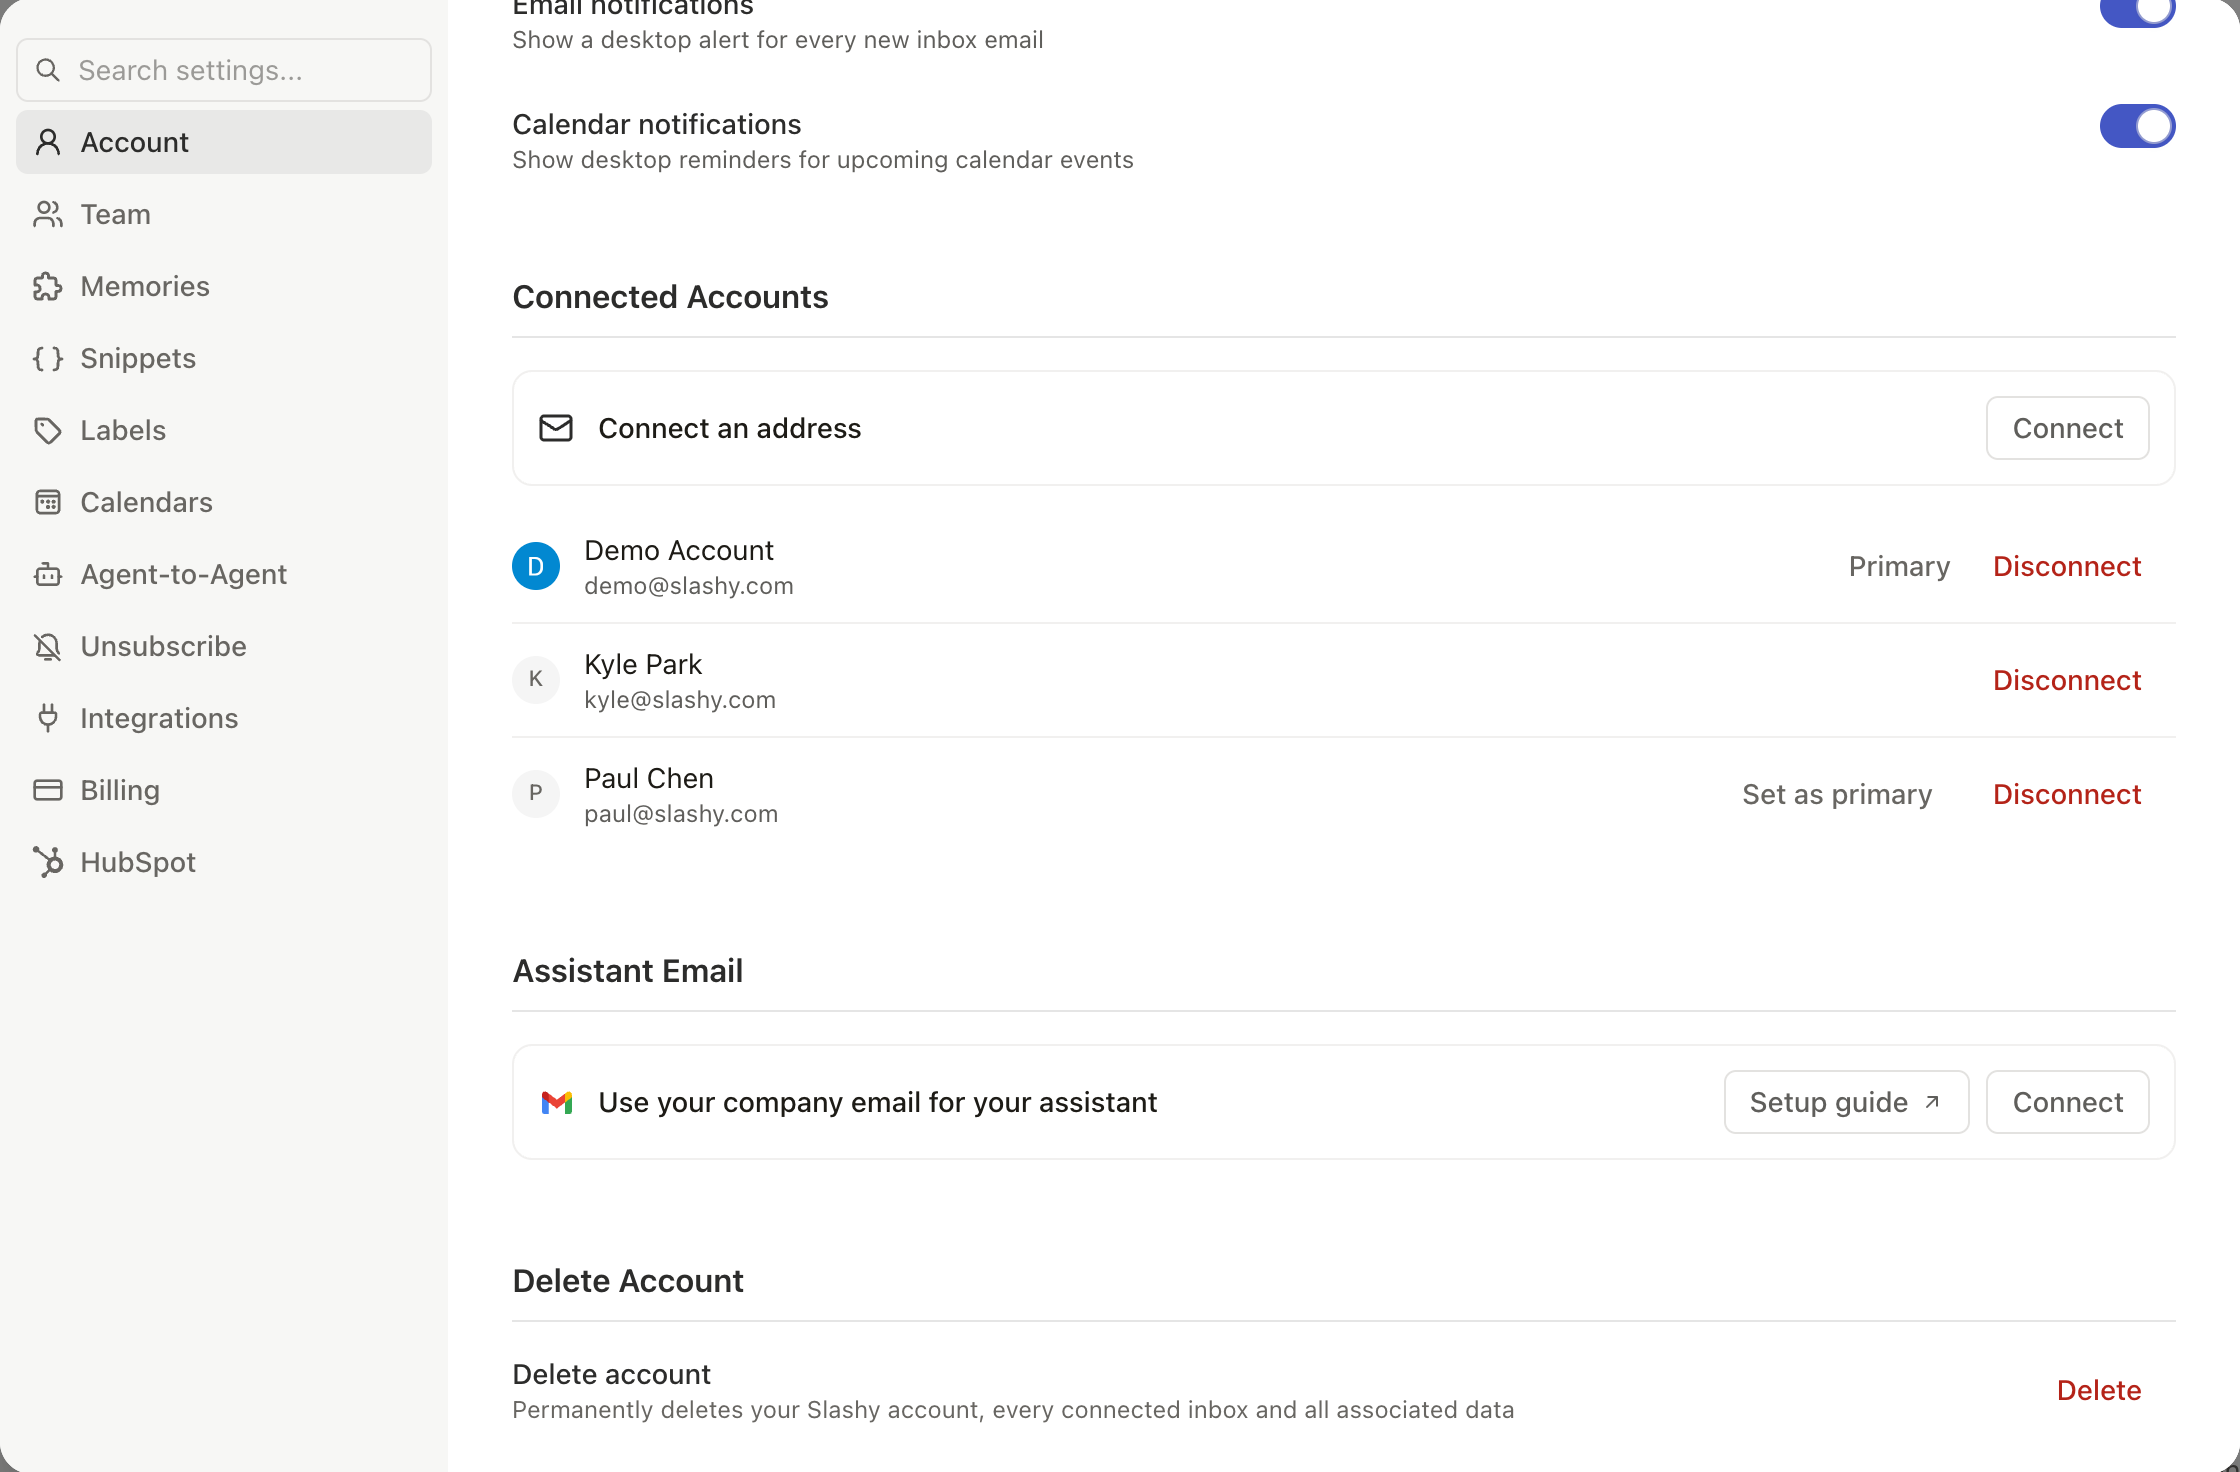Click the red Delete account button
The height and width of the screenshot is (1472, 2240).
(x=2099, y=1390)
